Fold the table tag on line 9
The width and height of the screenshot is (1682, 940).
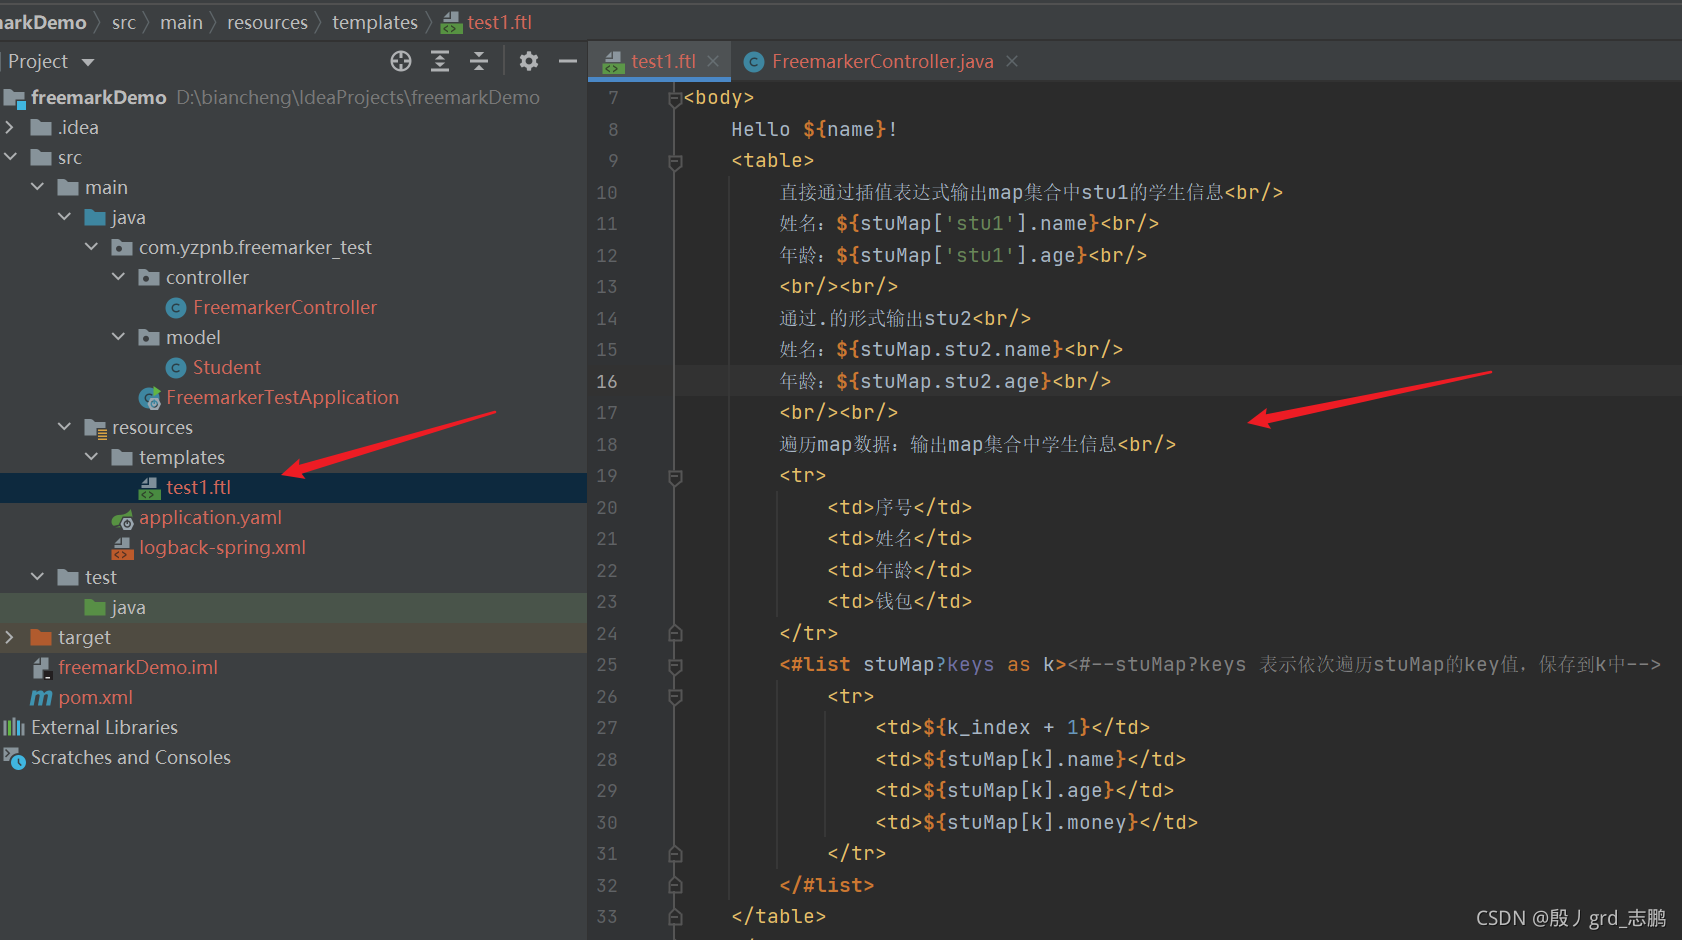(675, 161)
